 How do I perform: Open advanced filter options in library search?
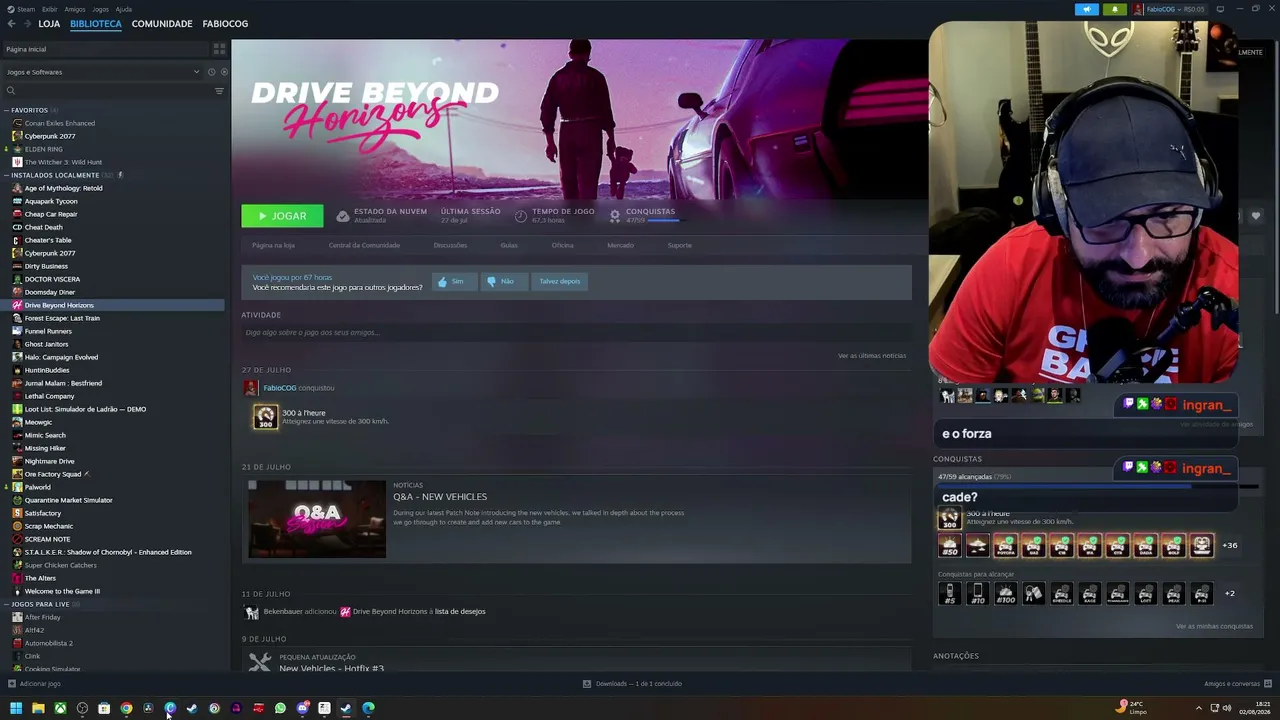click(219, 91)
